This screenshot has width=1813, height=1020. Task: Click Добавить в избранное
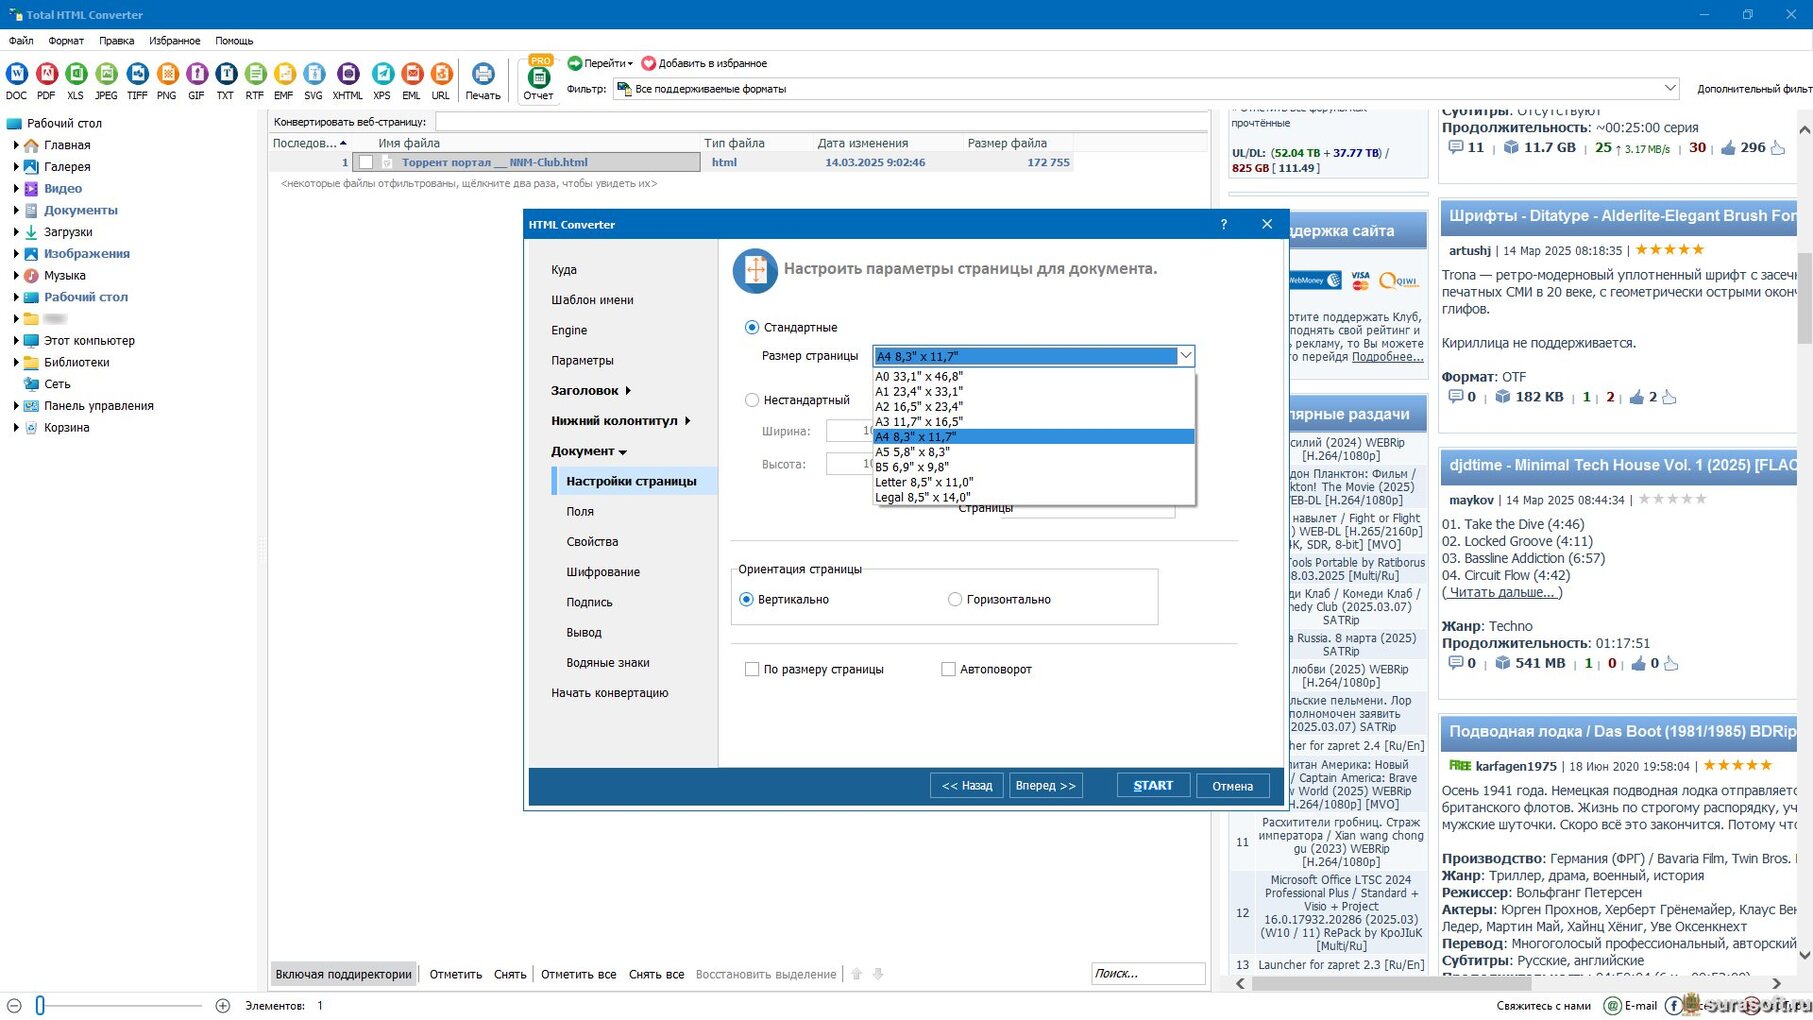pyautogui.click(x=704, y=63)
